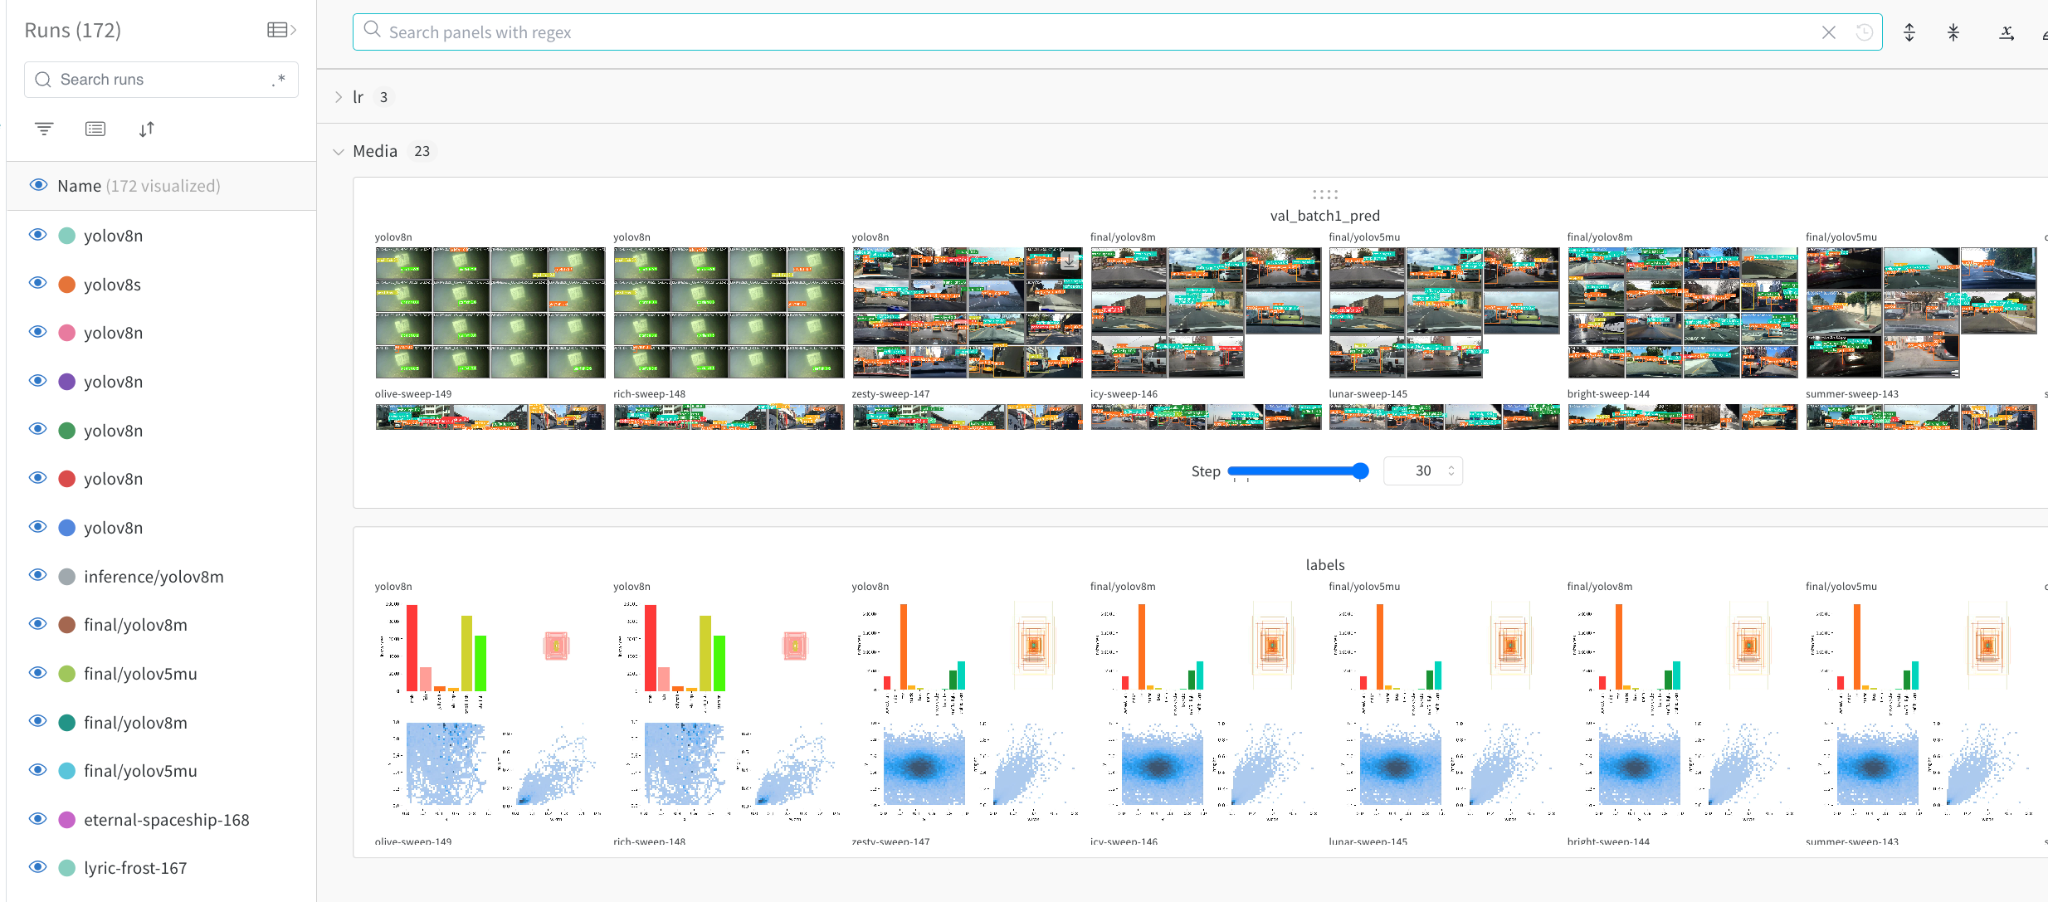This screenshot has width=2048, height=902.
Task: Click the expand all panels icon
Action: point(1909,32)
